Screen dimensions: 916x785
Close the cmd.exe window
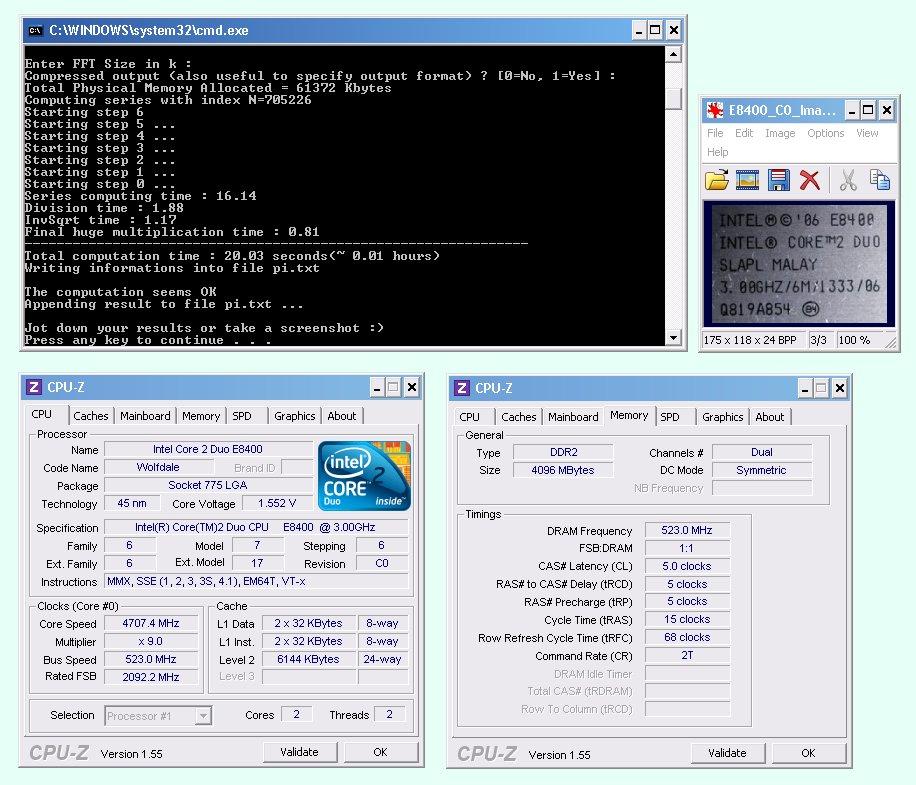(674, 30)
